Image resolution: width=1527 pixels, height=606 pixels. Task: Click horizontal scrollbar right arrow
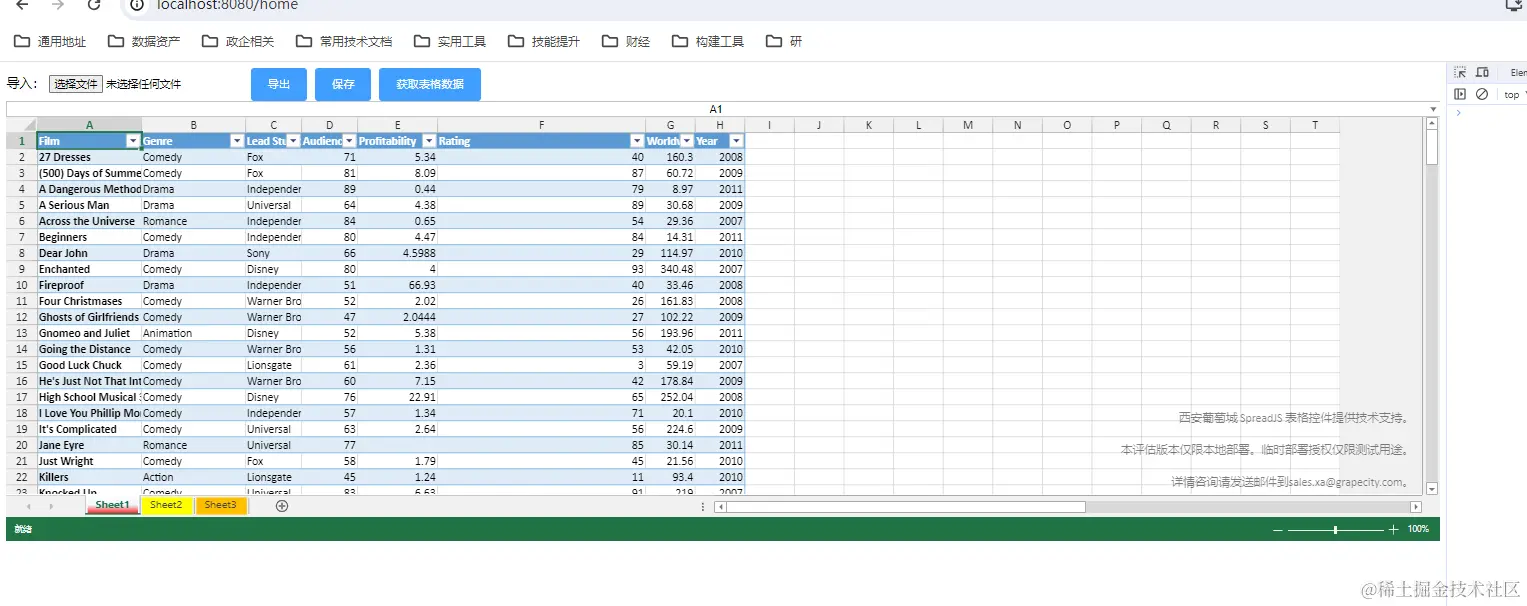pos(1416,507)
